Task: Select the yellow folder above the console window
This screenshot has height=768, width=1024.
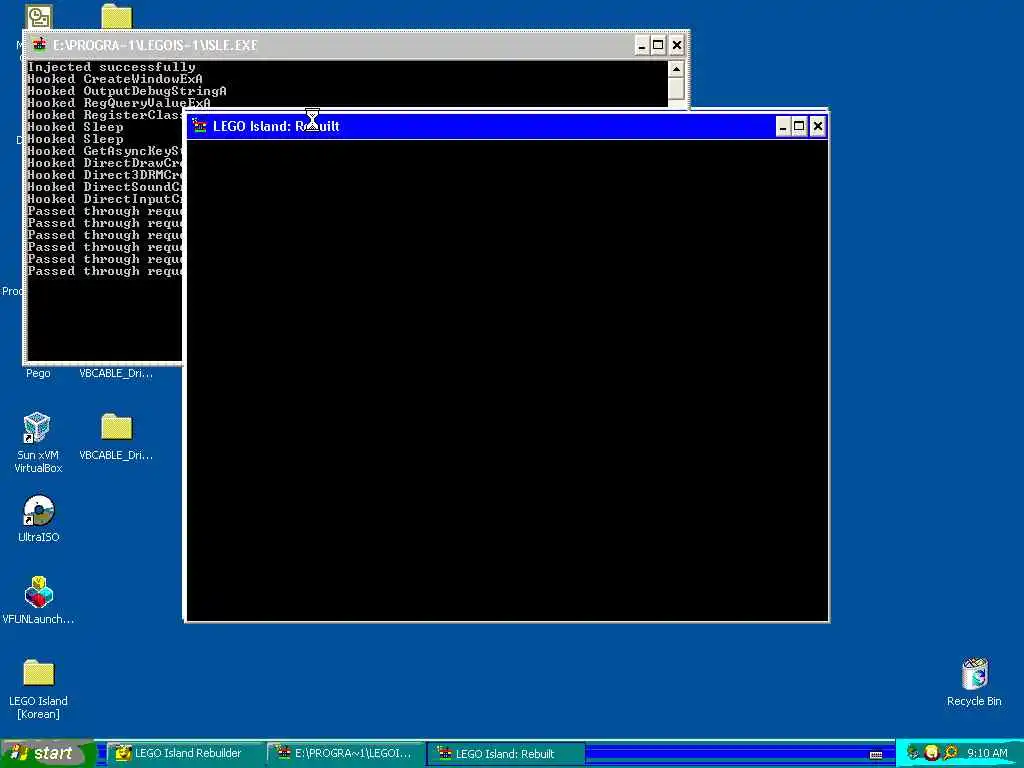Action: point(117,16)
